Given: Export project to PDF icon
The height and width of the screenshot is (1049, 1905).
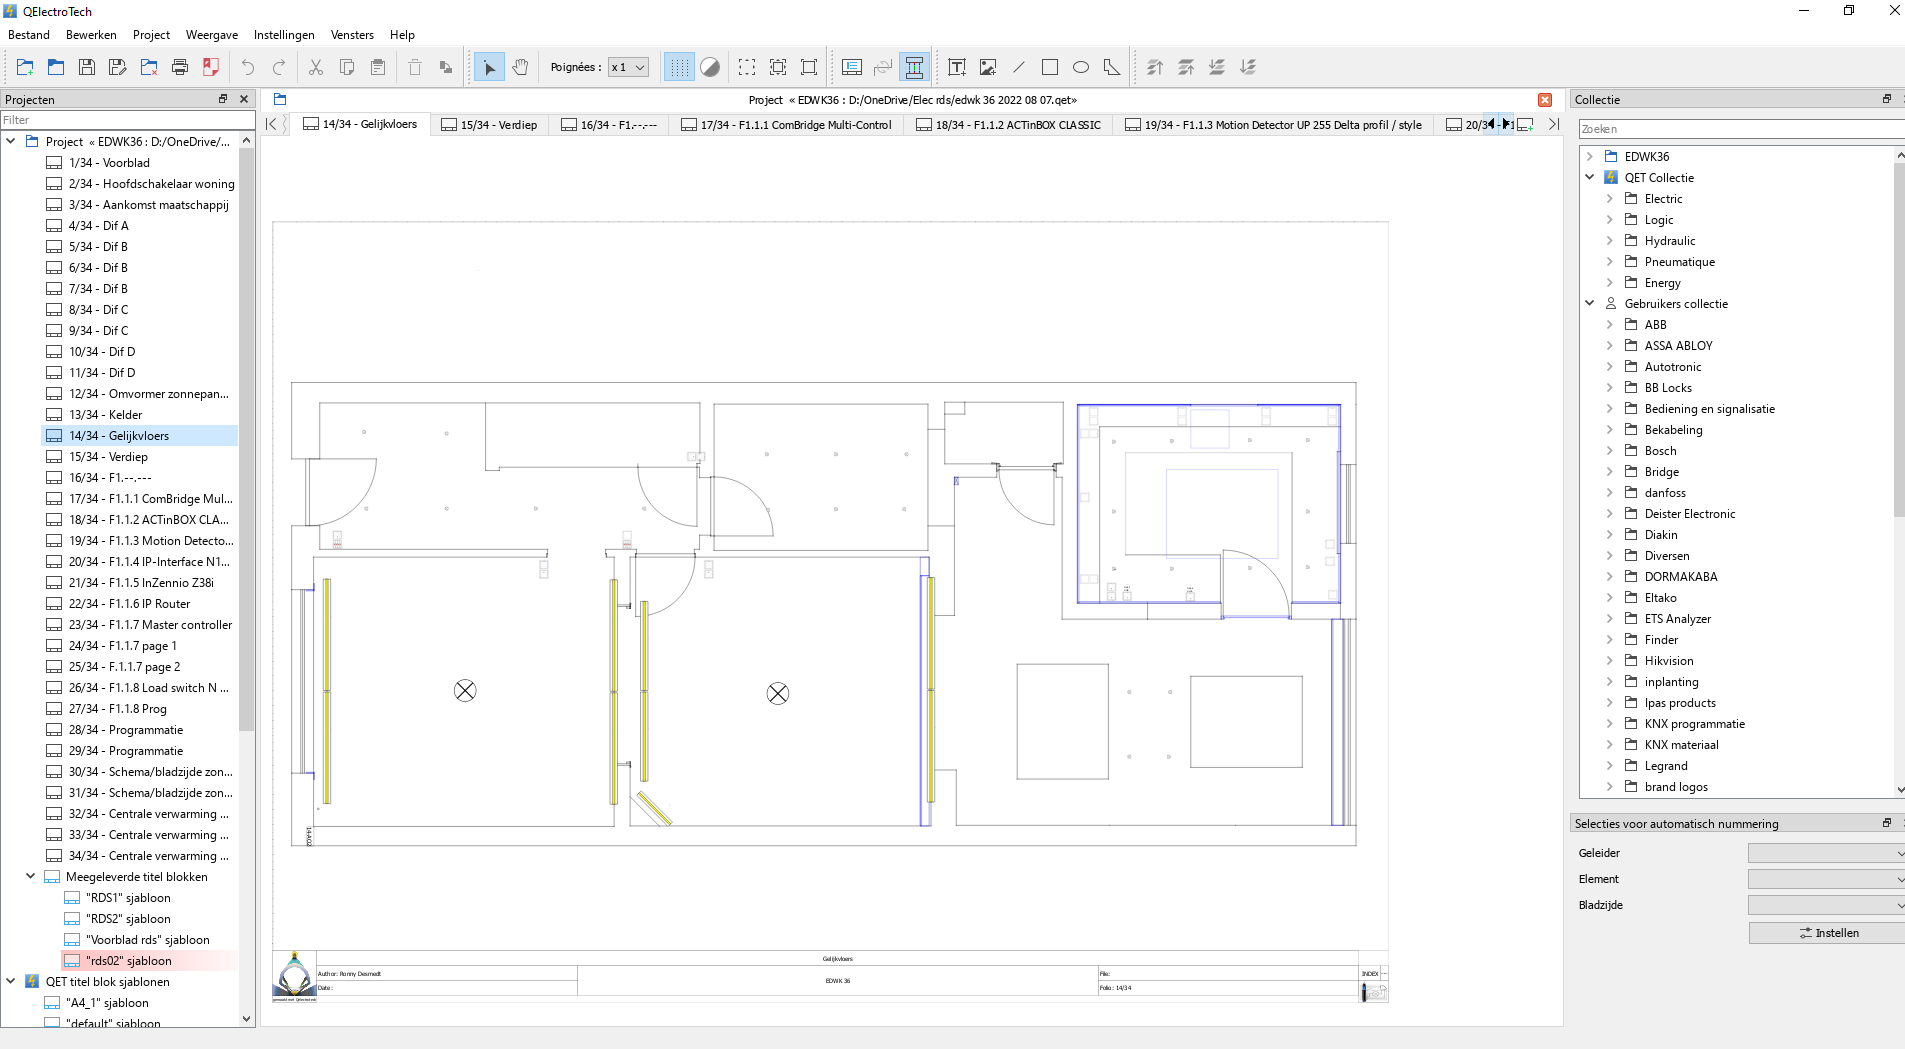Looking at the screenshot, I should point(211,67).
